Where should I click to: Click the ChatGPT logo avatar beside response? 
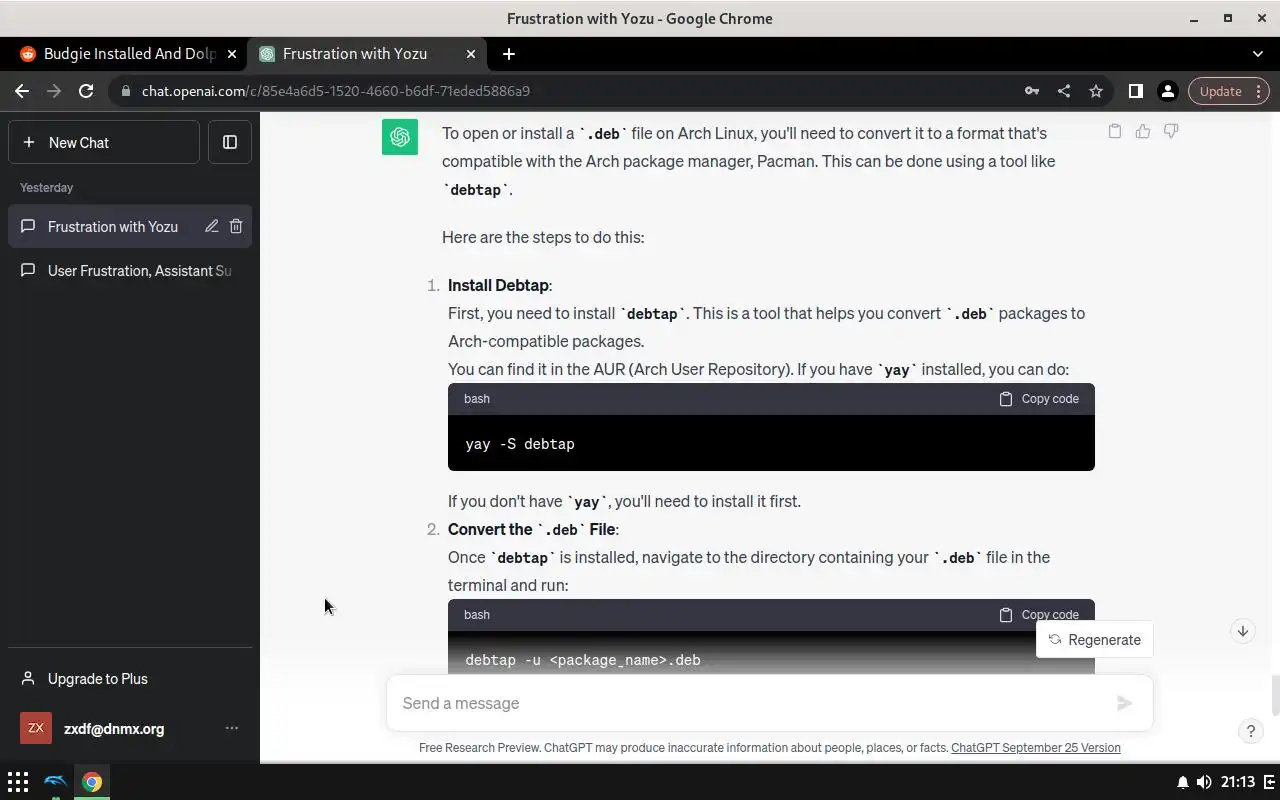tap(400, 137)
